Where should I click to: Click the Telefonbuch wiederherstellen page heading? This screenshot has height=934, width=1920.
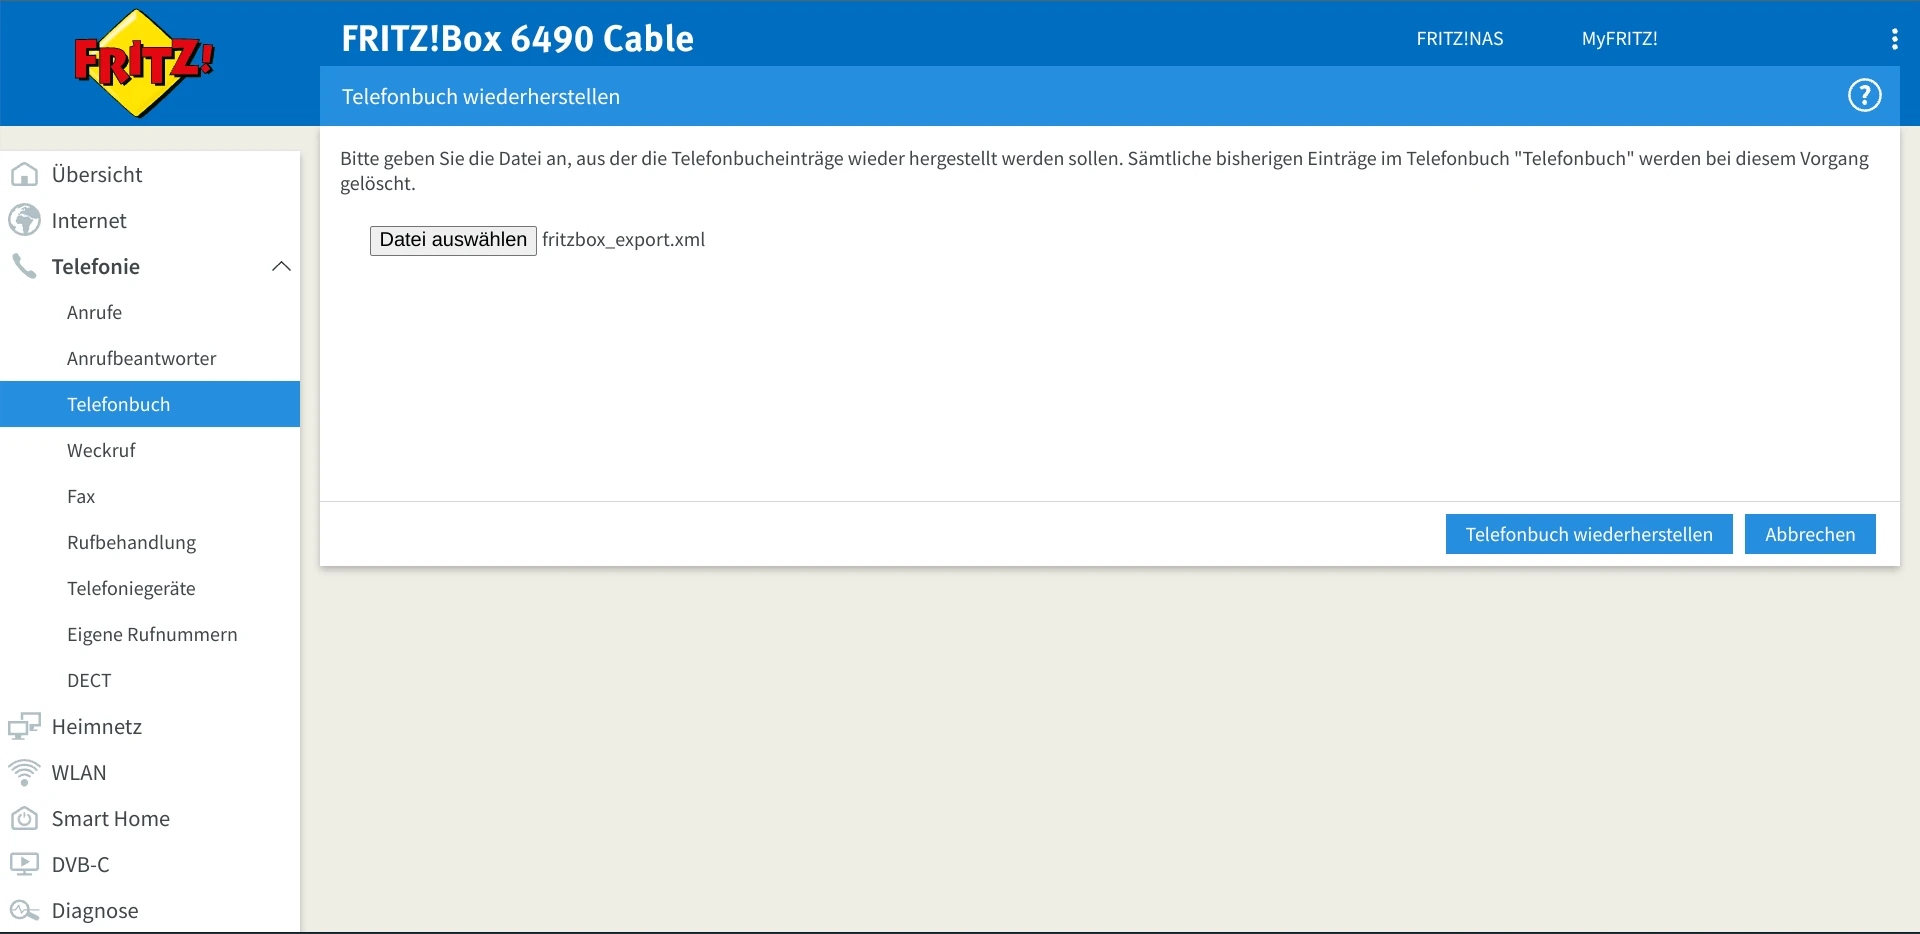(x=481, y=97)
